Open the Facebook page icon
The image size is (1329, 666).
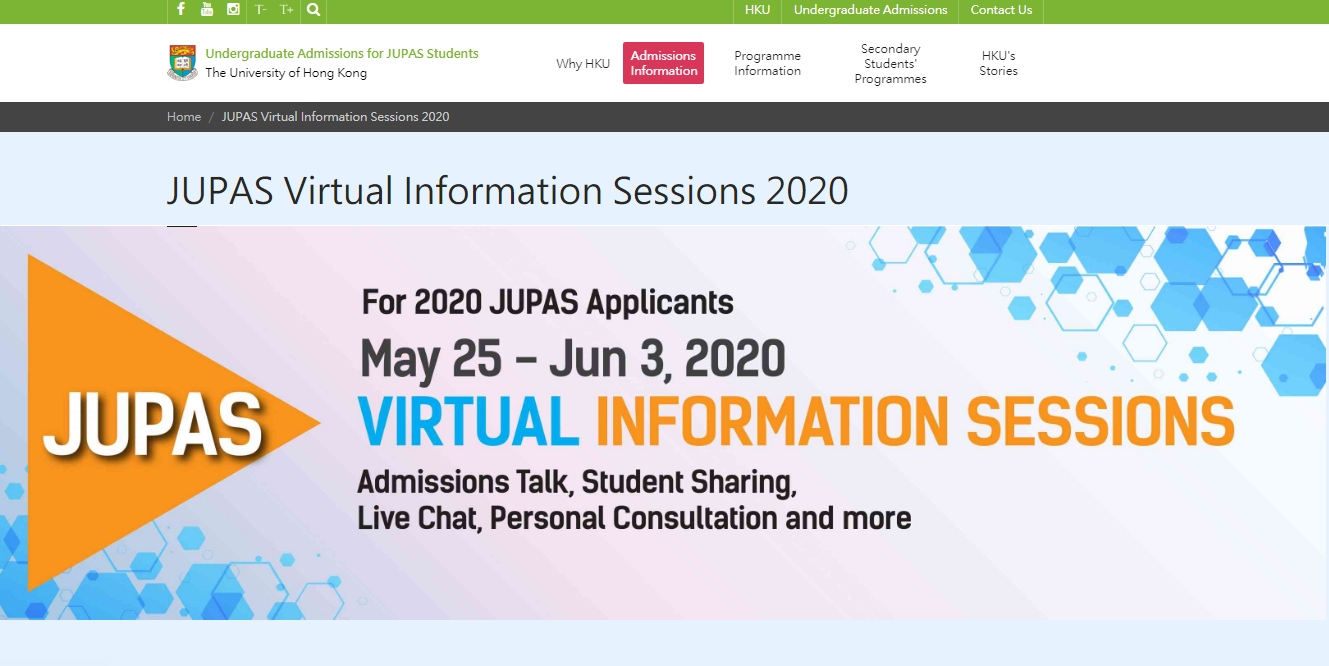(181, 10)
